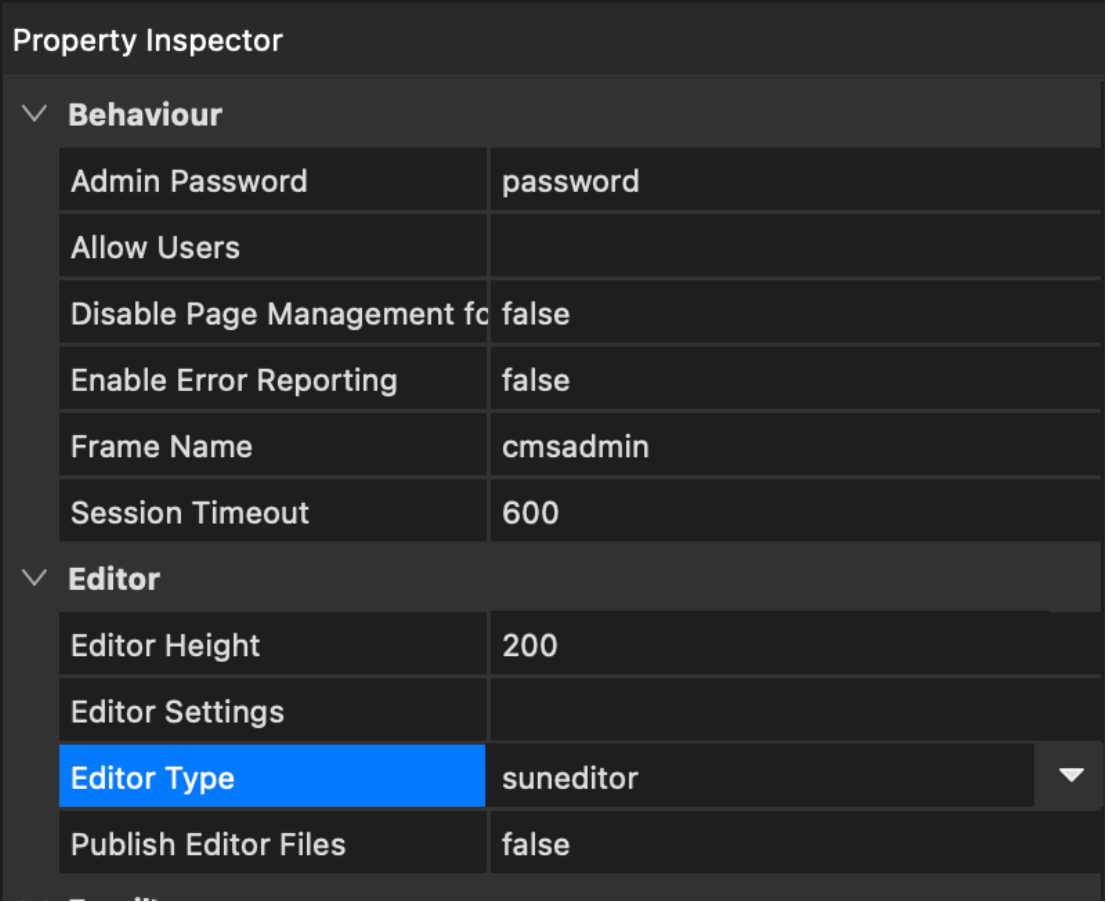Open the Editor Type dropdown arrow
Image resolution: width=1106 pixels, height=902 pixels.
(1071, 776)
